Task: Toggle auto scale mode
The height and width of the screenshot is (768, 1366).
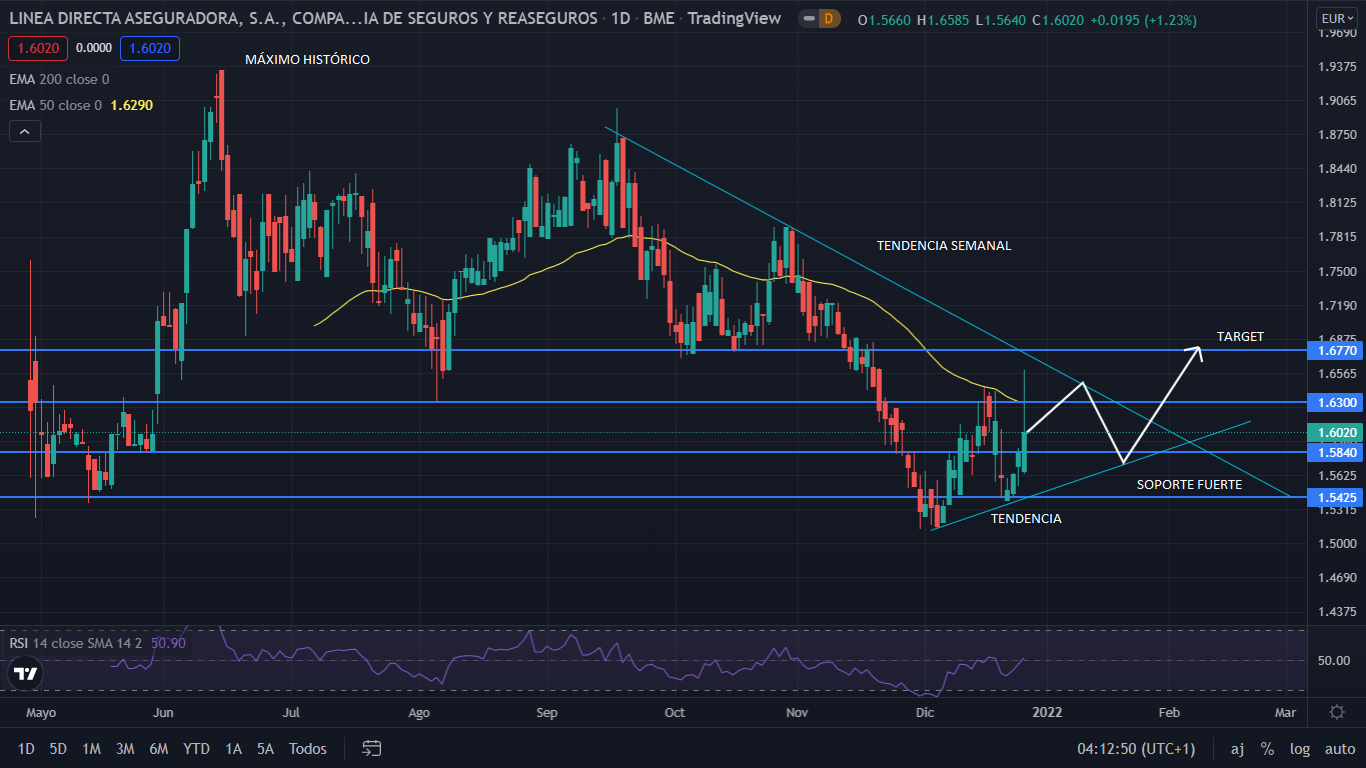Action: tap(1339, 748)
